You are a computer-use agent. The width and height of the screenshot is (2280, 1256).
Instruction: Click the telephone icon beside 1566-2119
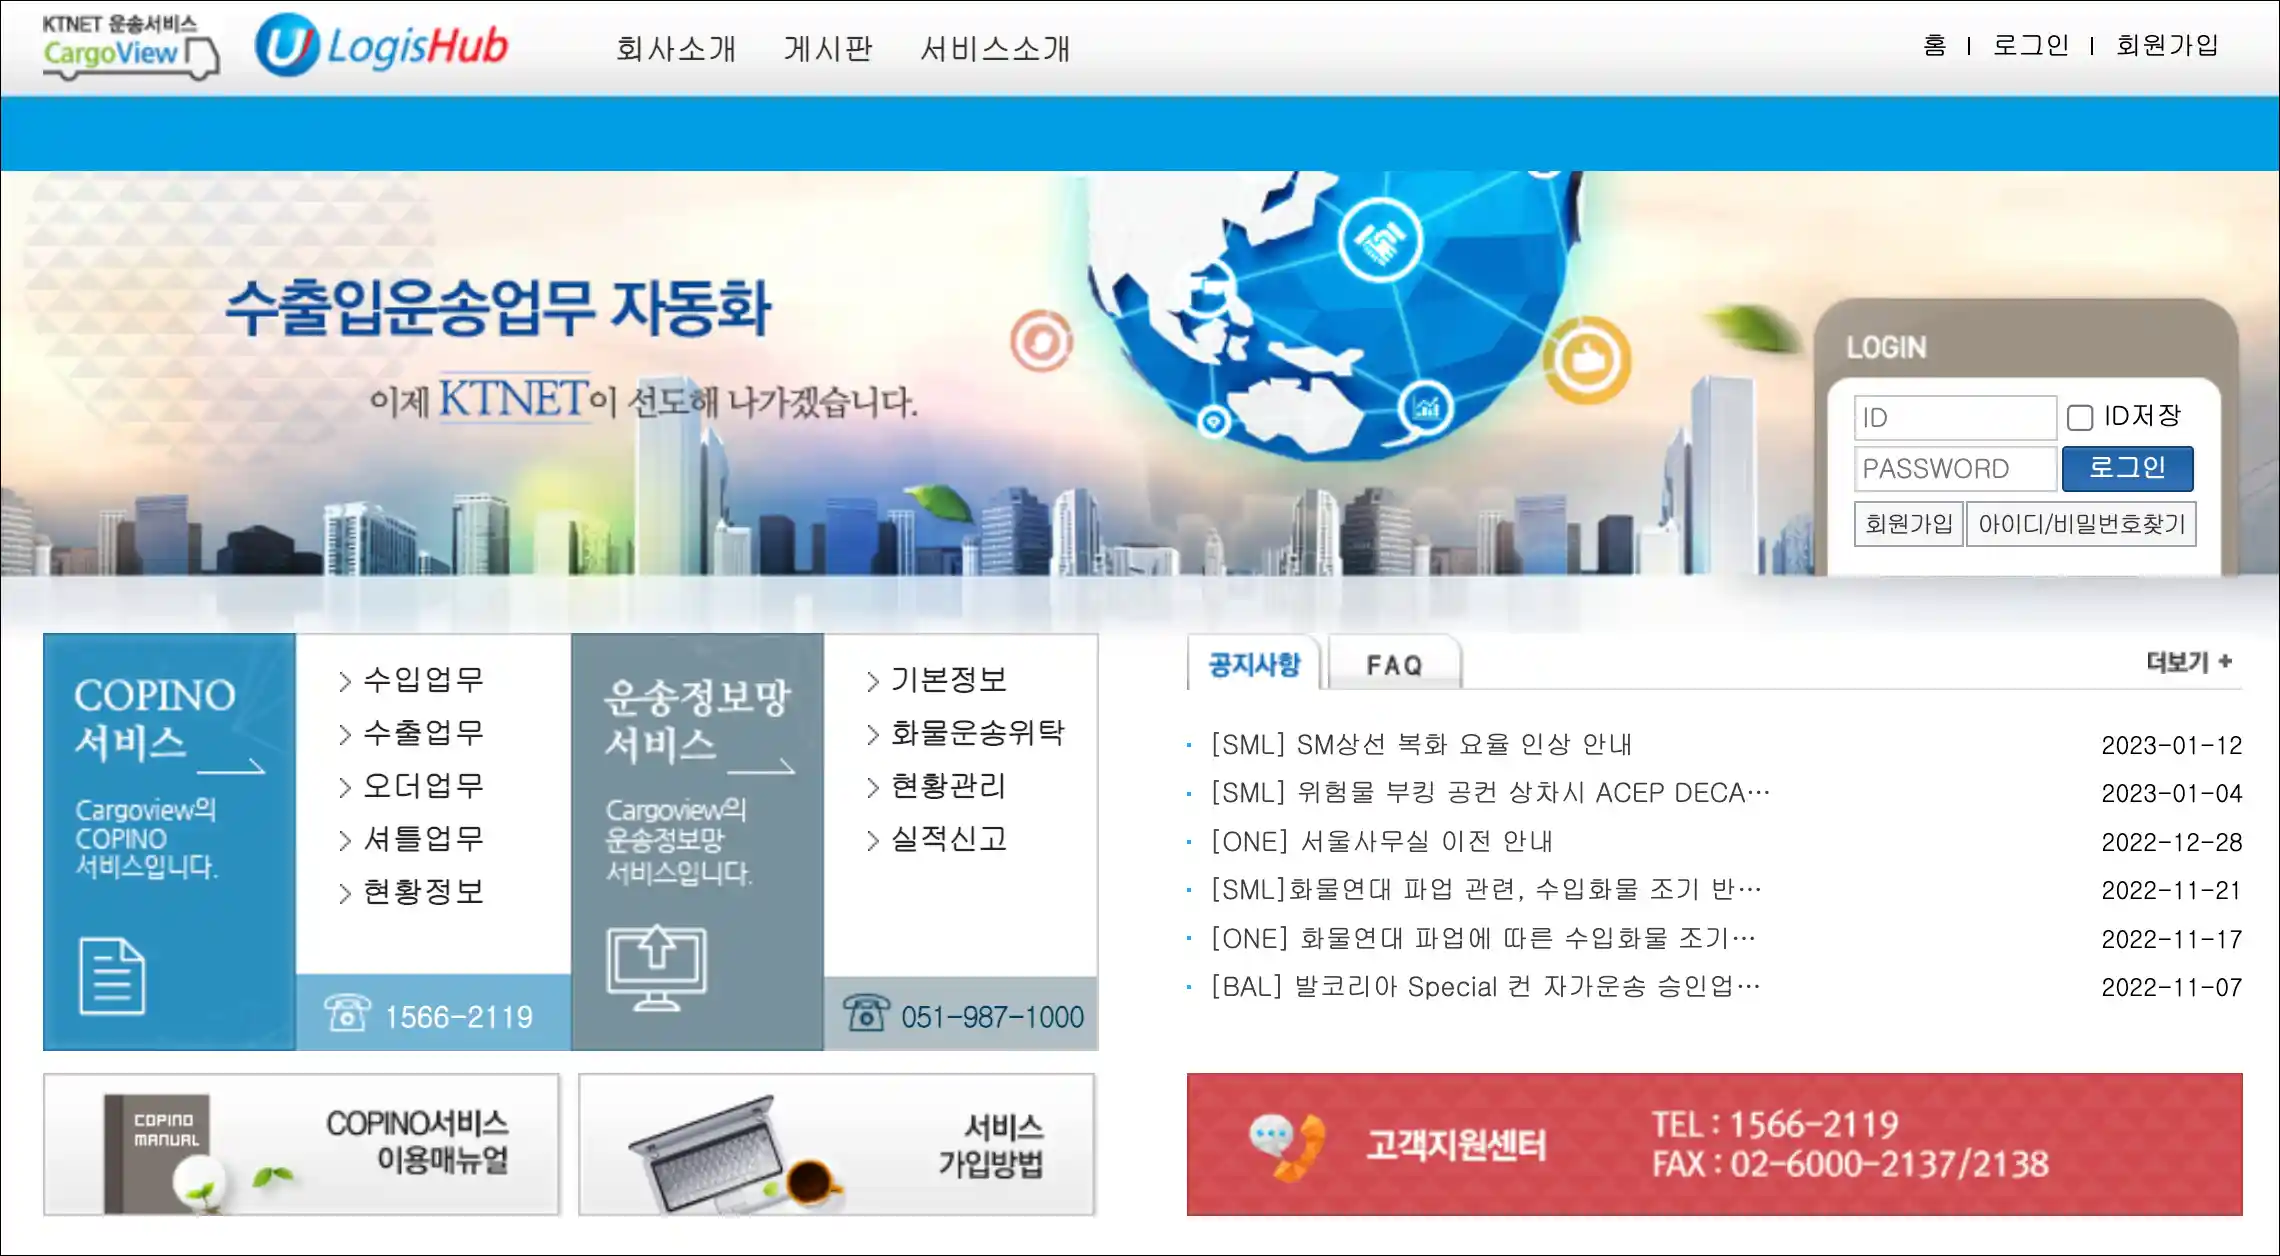[x=347, y=1013]
